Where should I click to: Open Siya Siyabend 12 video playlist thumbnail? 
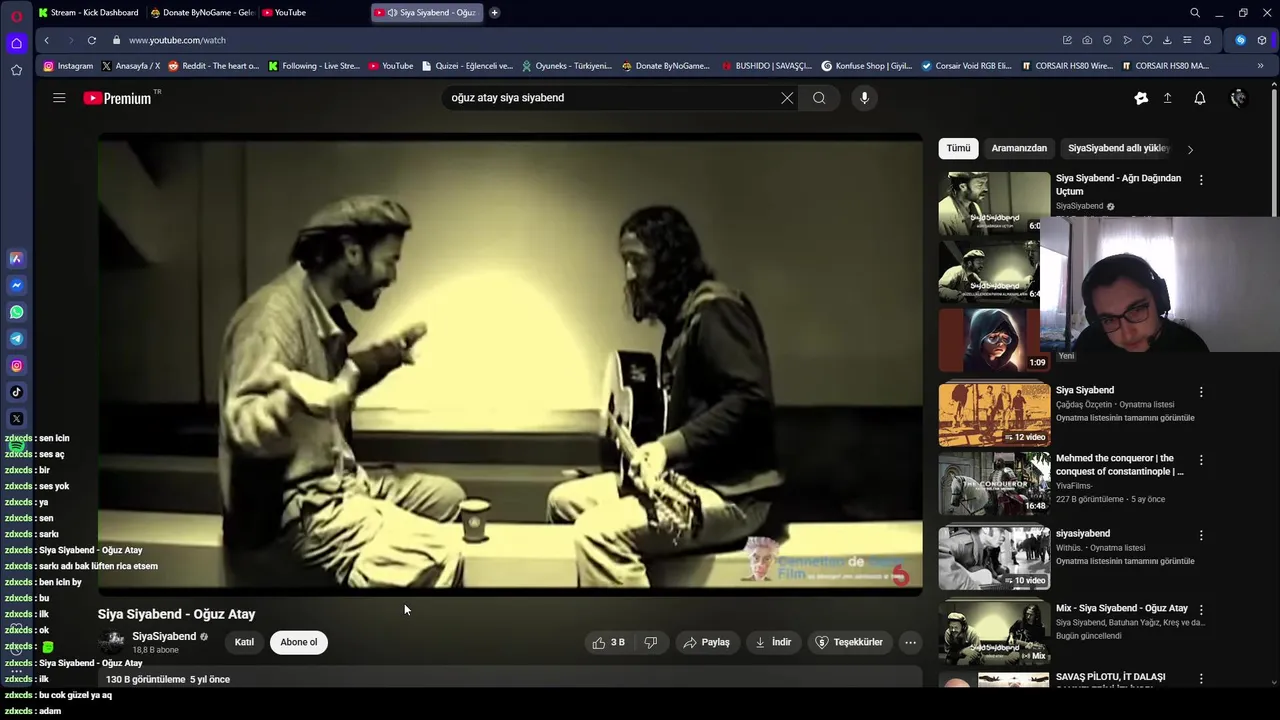994,414
